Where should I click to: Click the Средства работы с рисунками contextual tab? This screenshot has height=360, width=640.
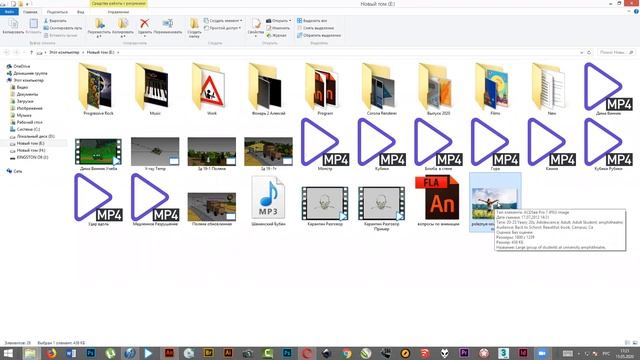coord(118,4)
